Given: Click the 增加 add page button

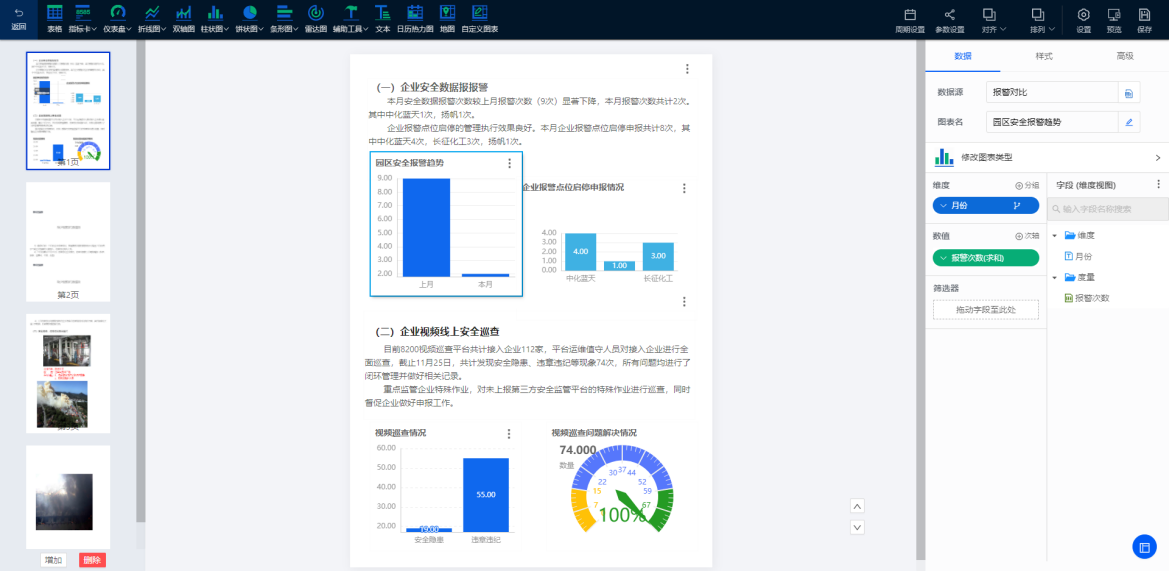Looking at the screenshot, I should 54,560.
